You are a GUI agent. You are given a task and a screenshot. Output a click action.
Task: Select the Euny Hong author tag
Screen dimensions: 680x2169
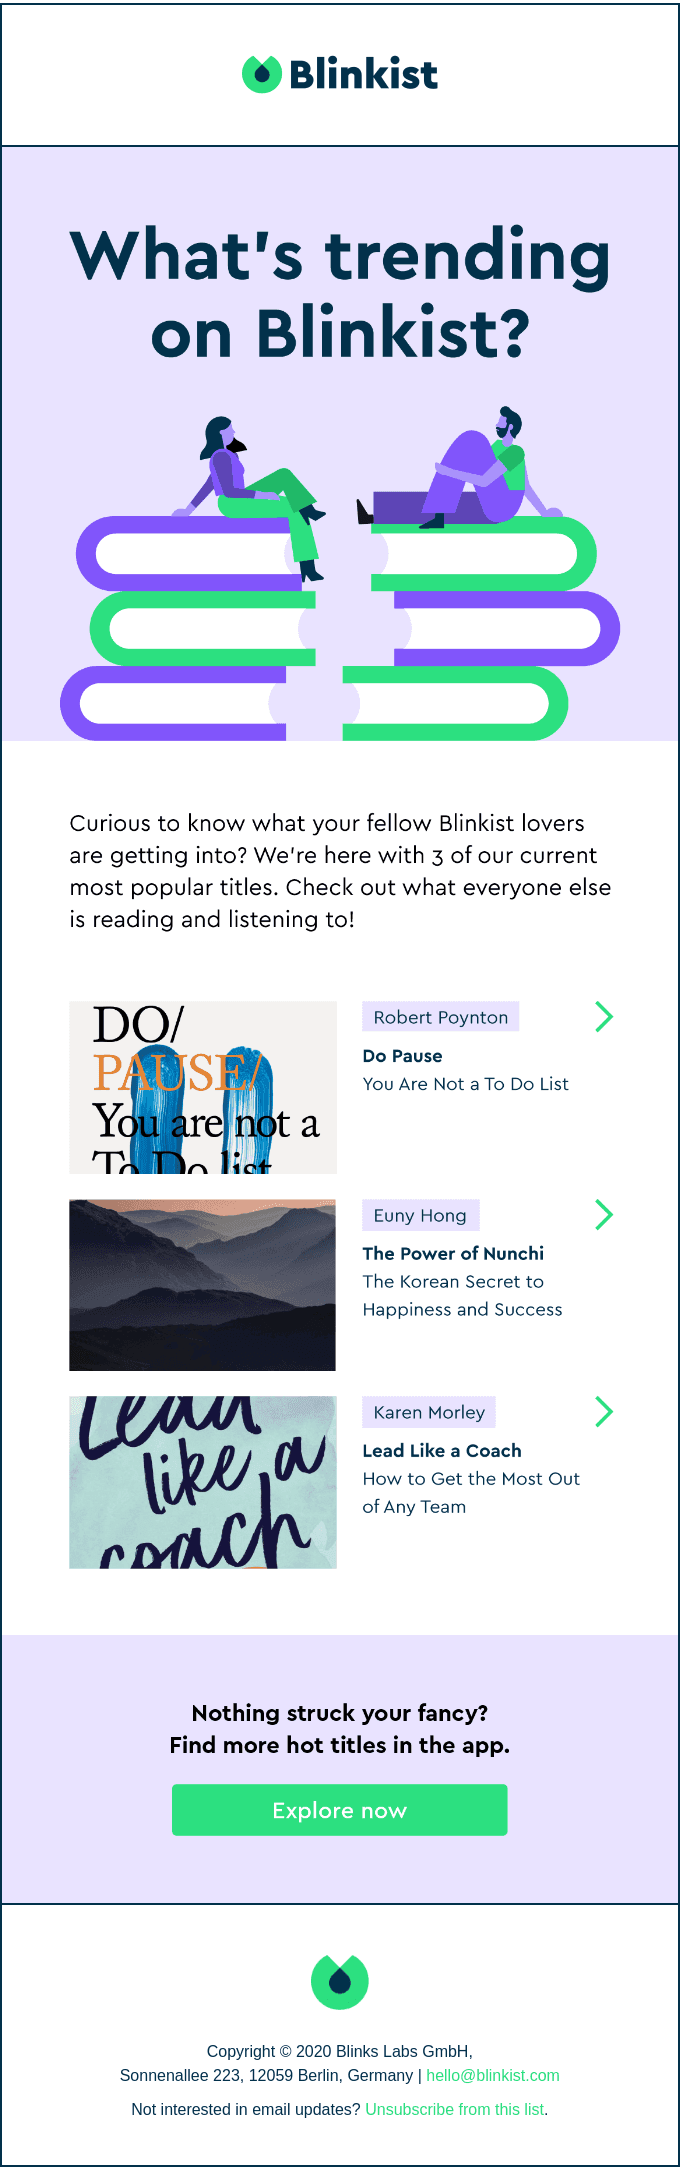point(420,1215)
